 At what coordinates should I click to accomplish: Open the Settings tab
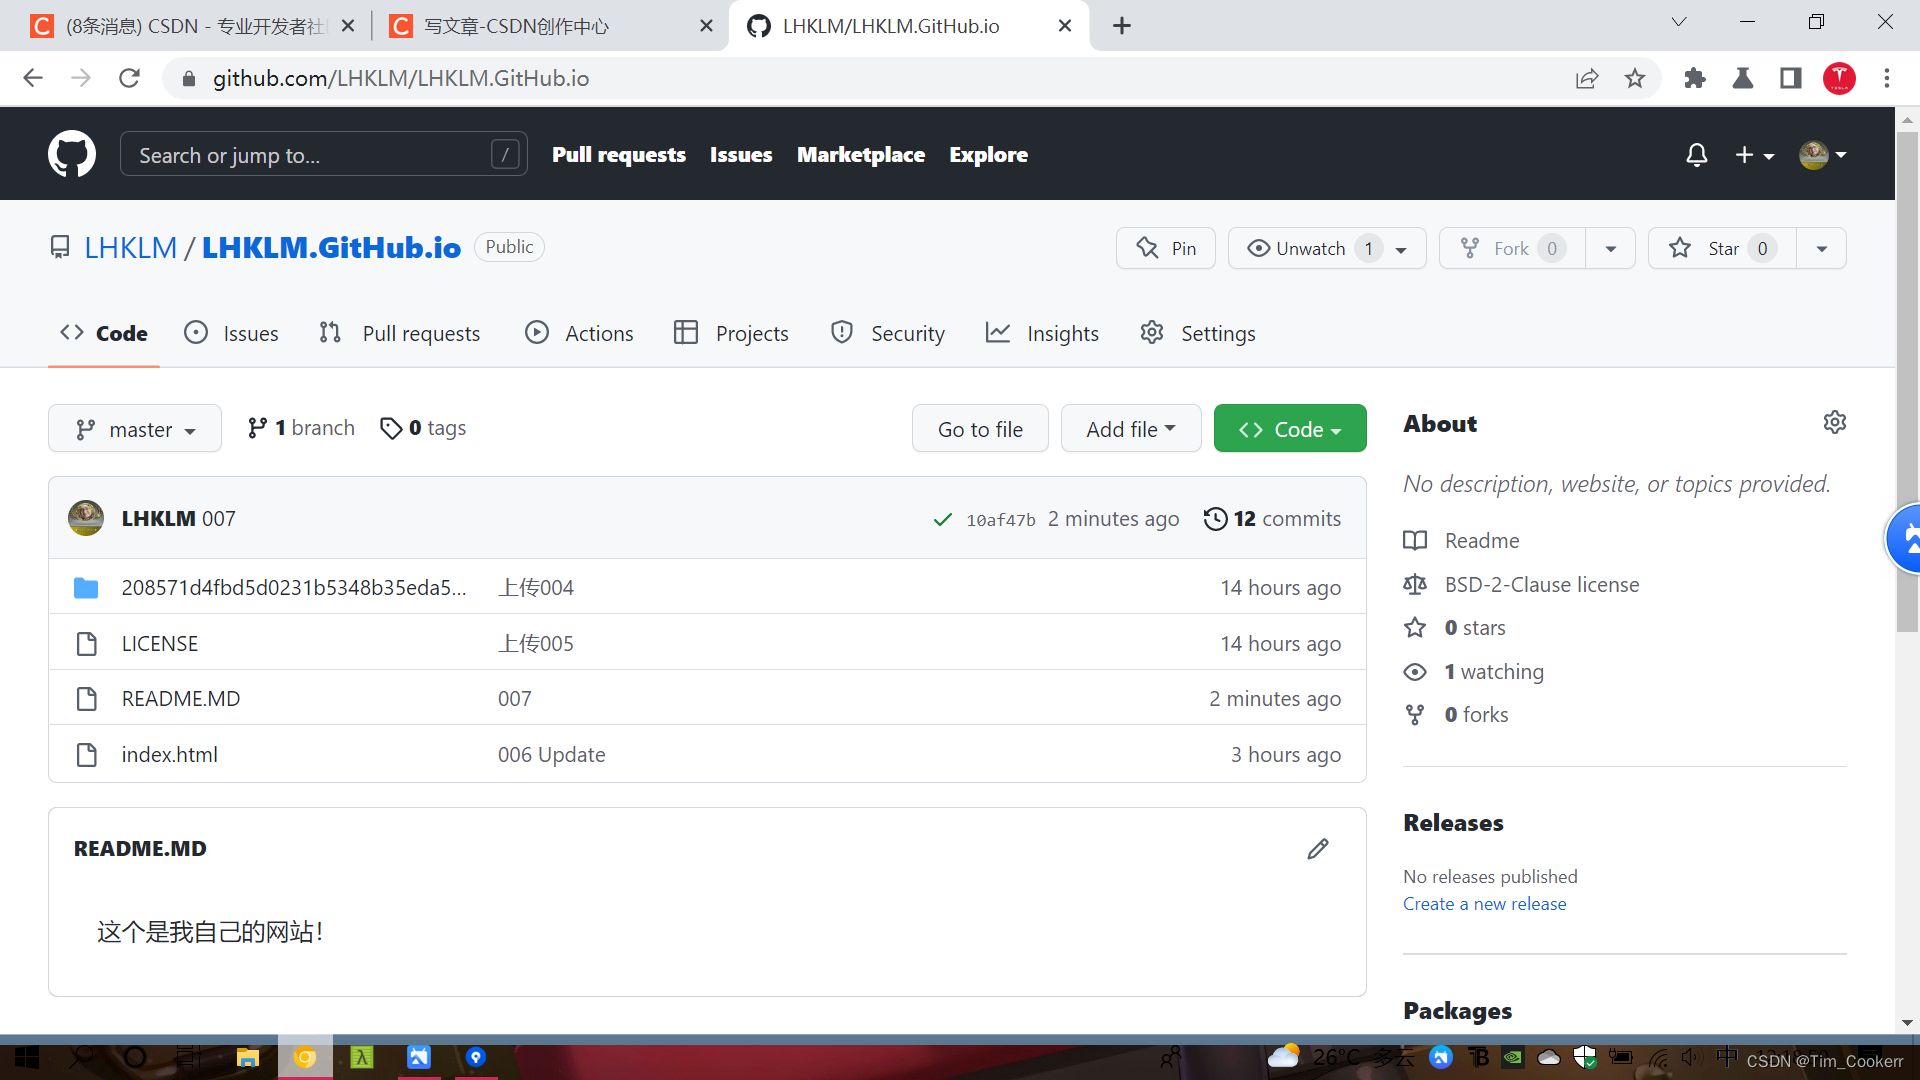point(1198,333)
